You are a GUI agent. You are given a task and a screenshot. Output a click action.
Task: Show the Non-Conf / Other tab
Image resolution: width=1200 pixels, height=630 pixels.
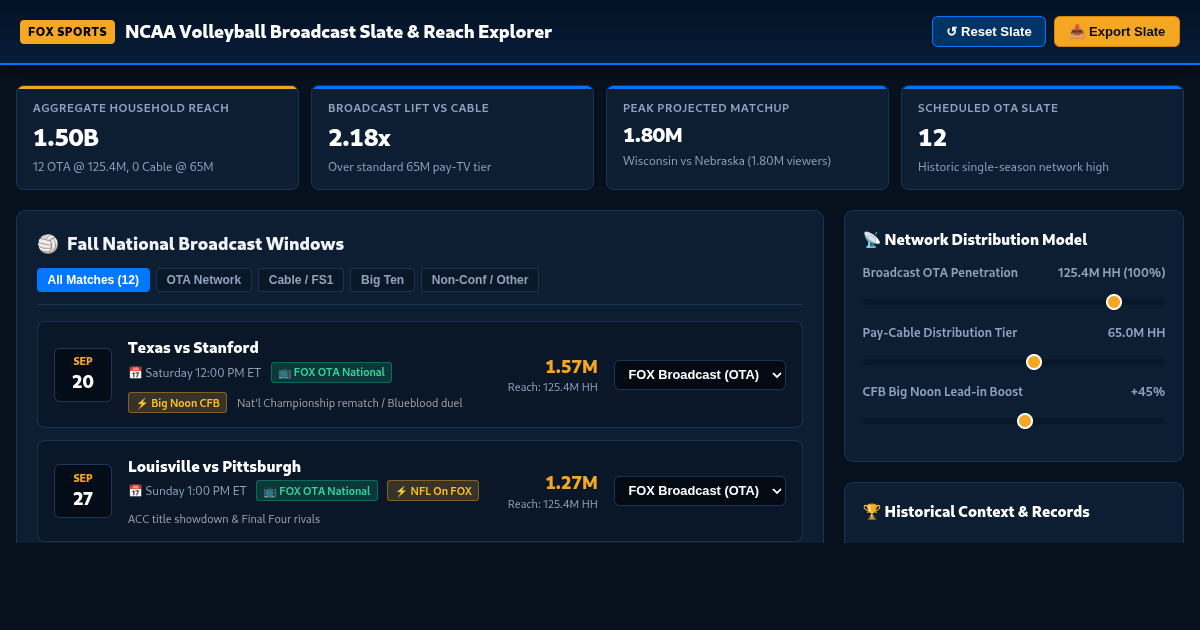[x=480, y=280]
